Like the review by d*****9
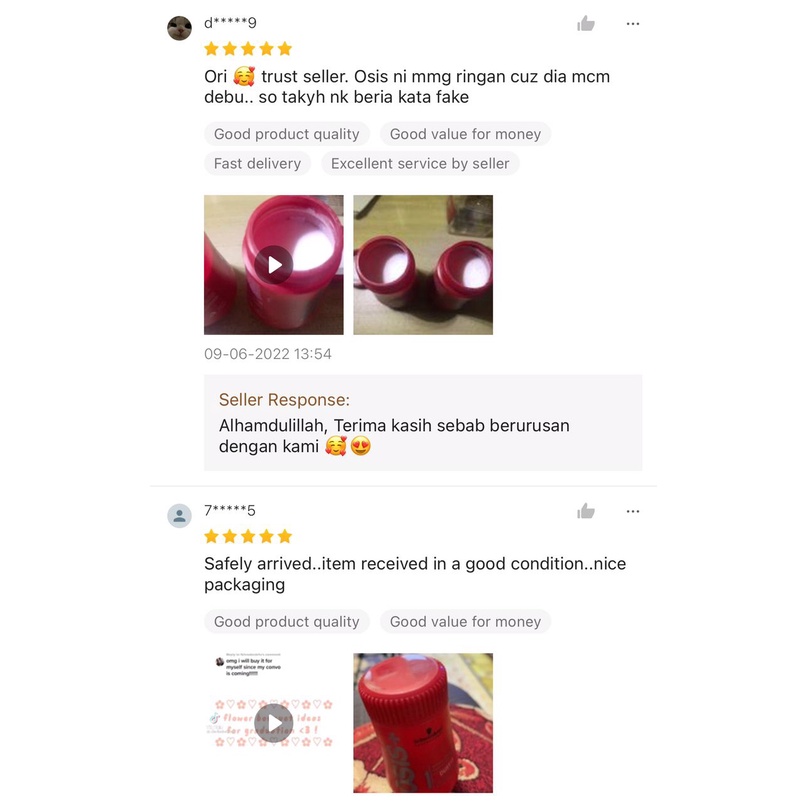 point(585,24)
